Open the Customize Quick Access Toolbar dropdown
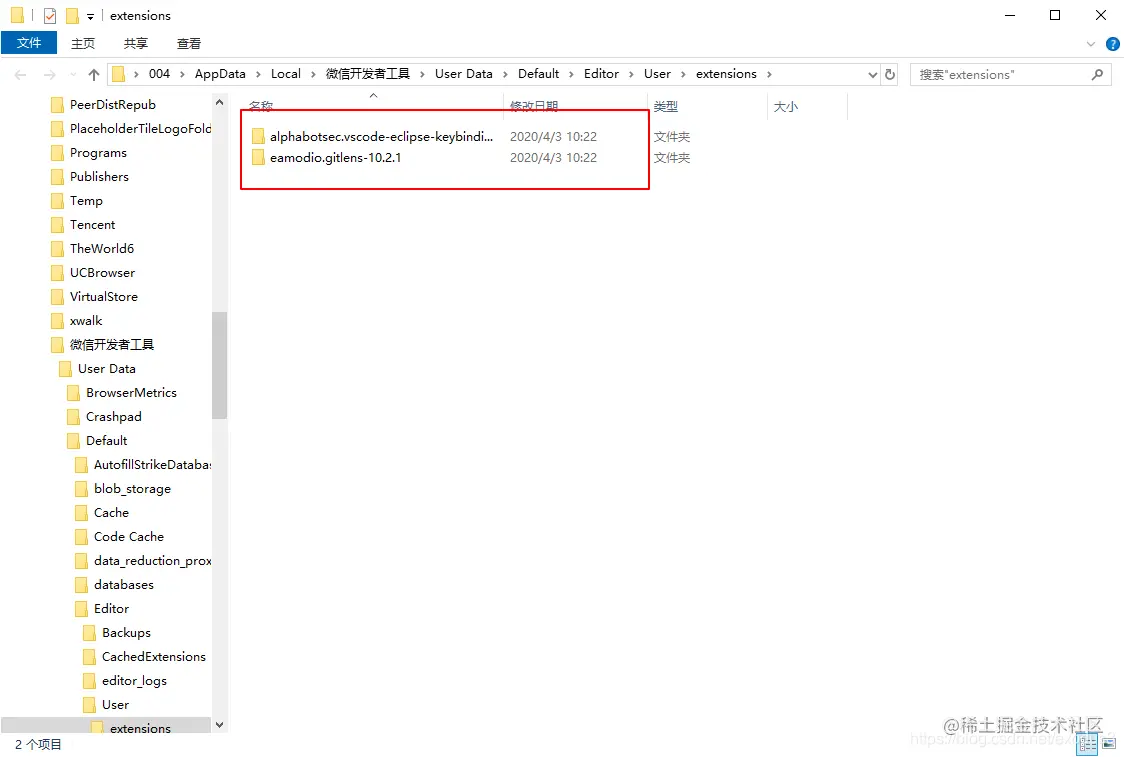 click(x=90, y=16)
